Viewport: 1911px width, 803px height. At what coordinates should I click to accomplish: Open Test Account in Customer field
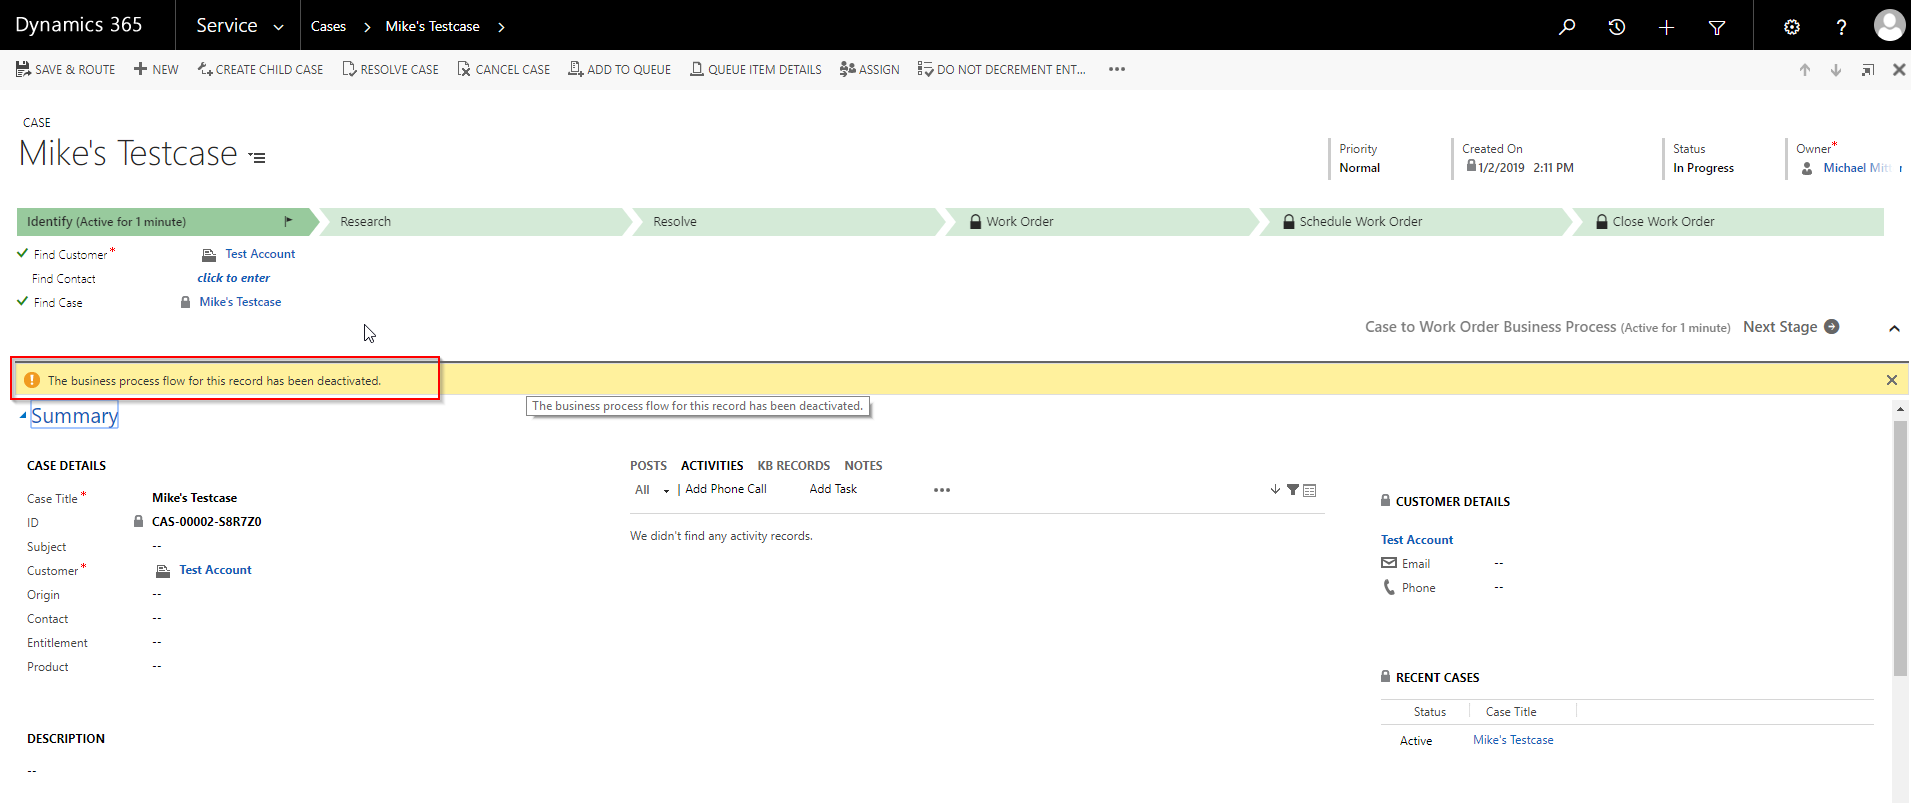coord(215,570)
